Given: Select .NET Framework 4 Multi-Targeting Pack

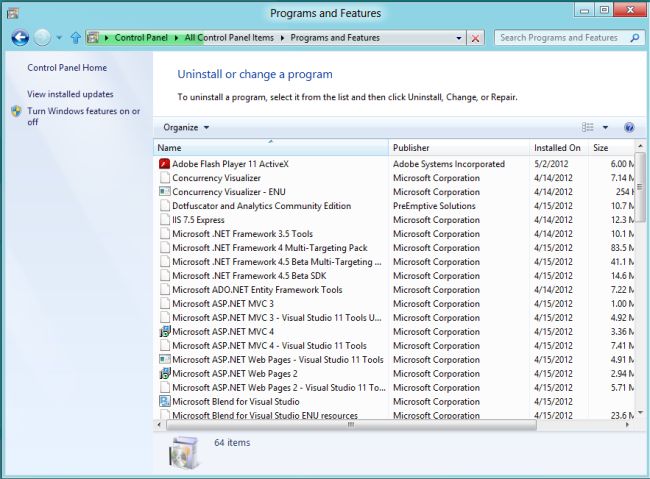Looking at the screenshot, I should tap(270, 248).
